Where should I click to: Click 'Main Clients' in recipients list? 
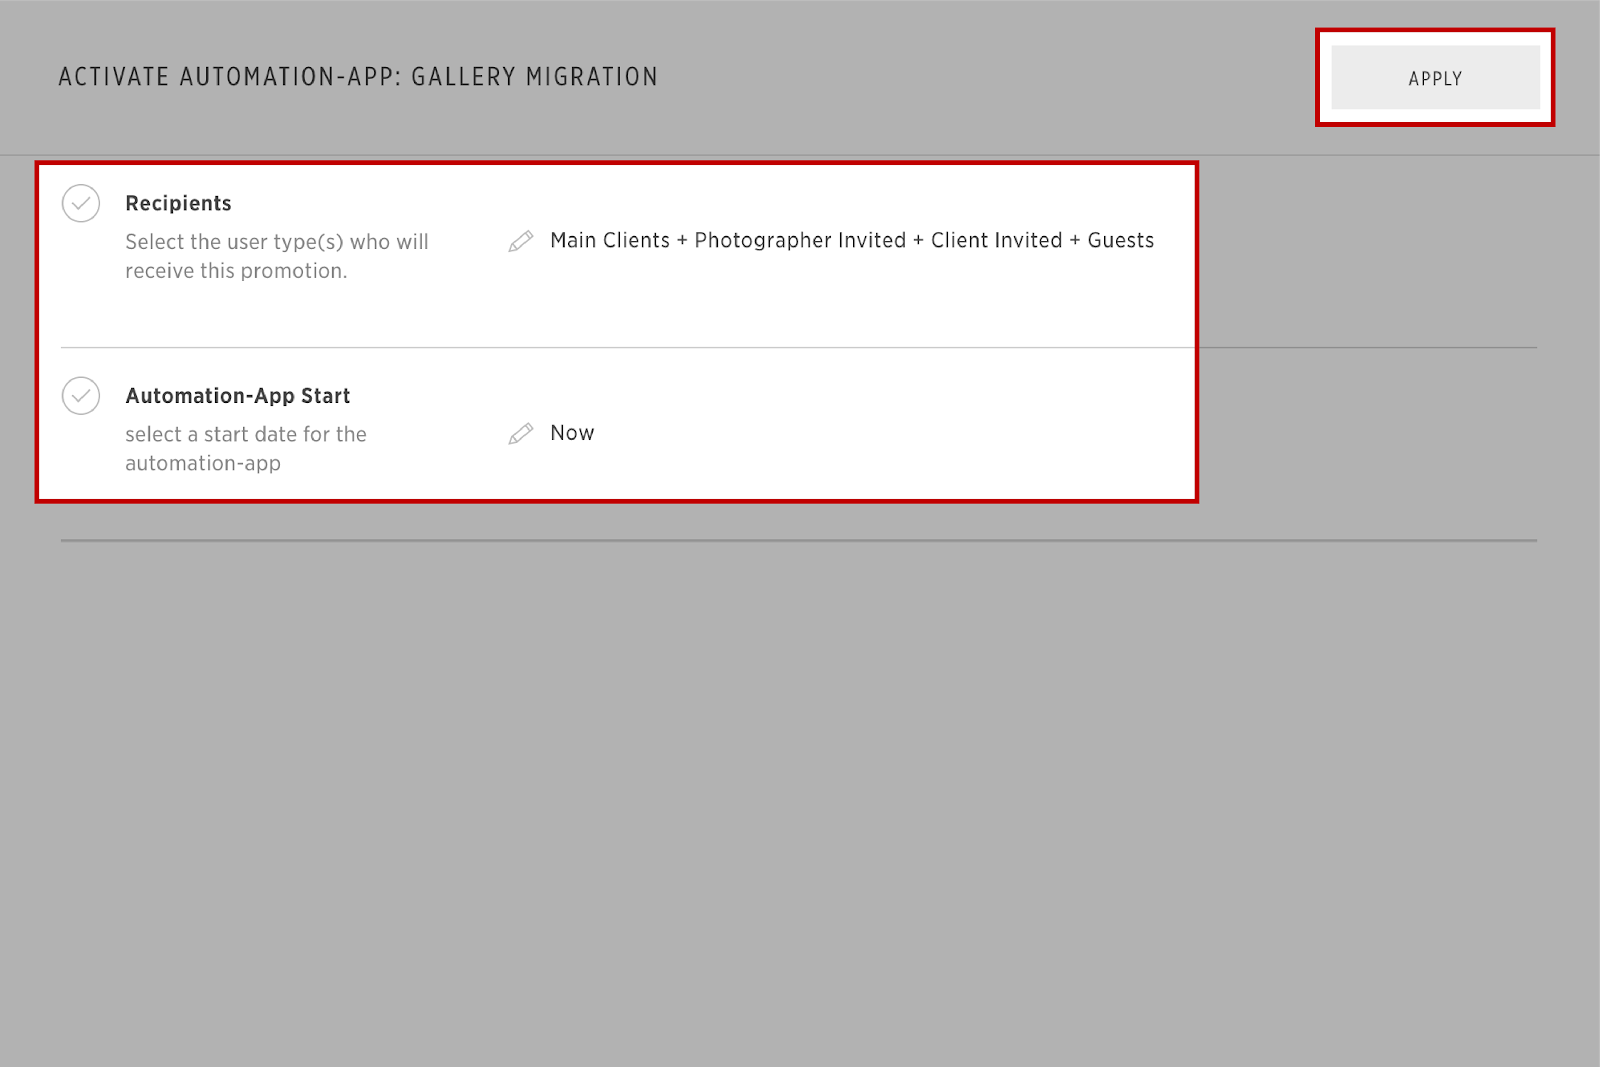pos(610,240)
